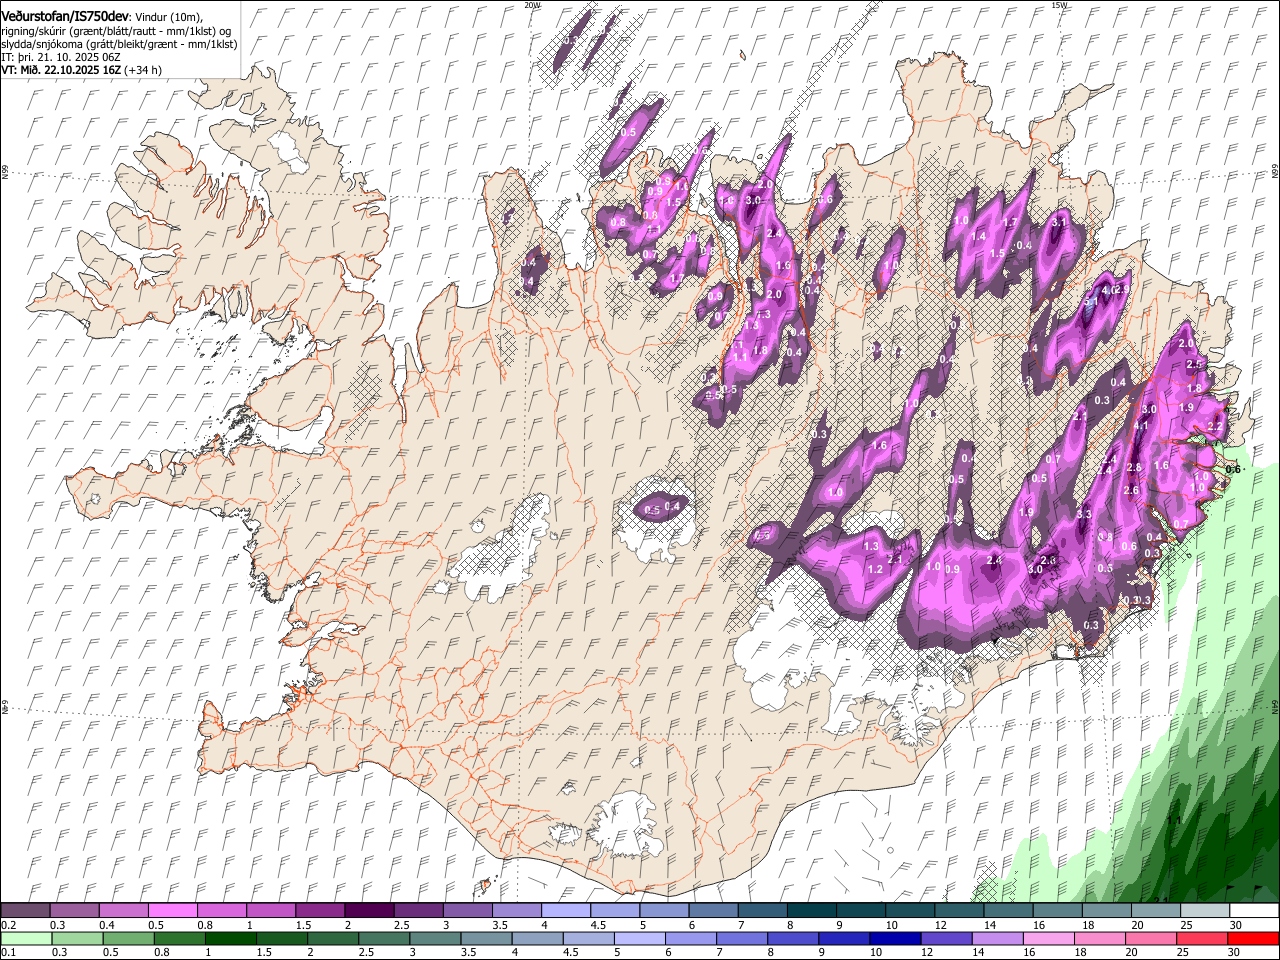Click the '15W' longitude label at top
This screenshot has height=960, width=1280.
(x=1059, y=5)
